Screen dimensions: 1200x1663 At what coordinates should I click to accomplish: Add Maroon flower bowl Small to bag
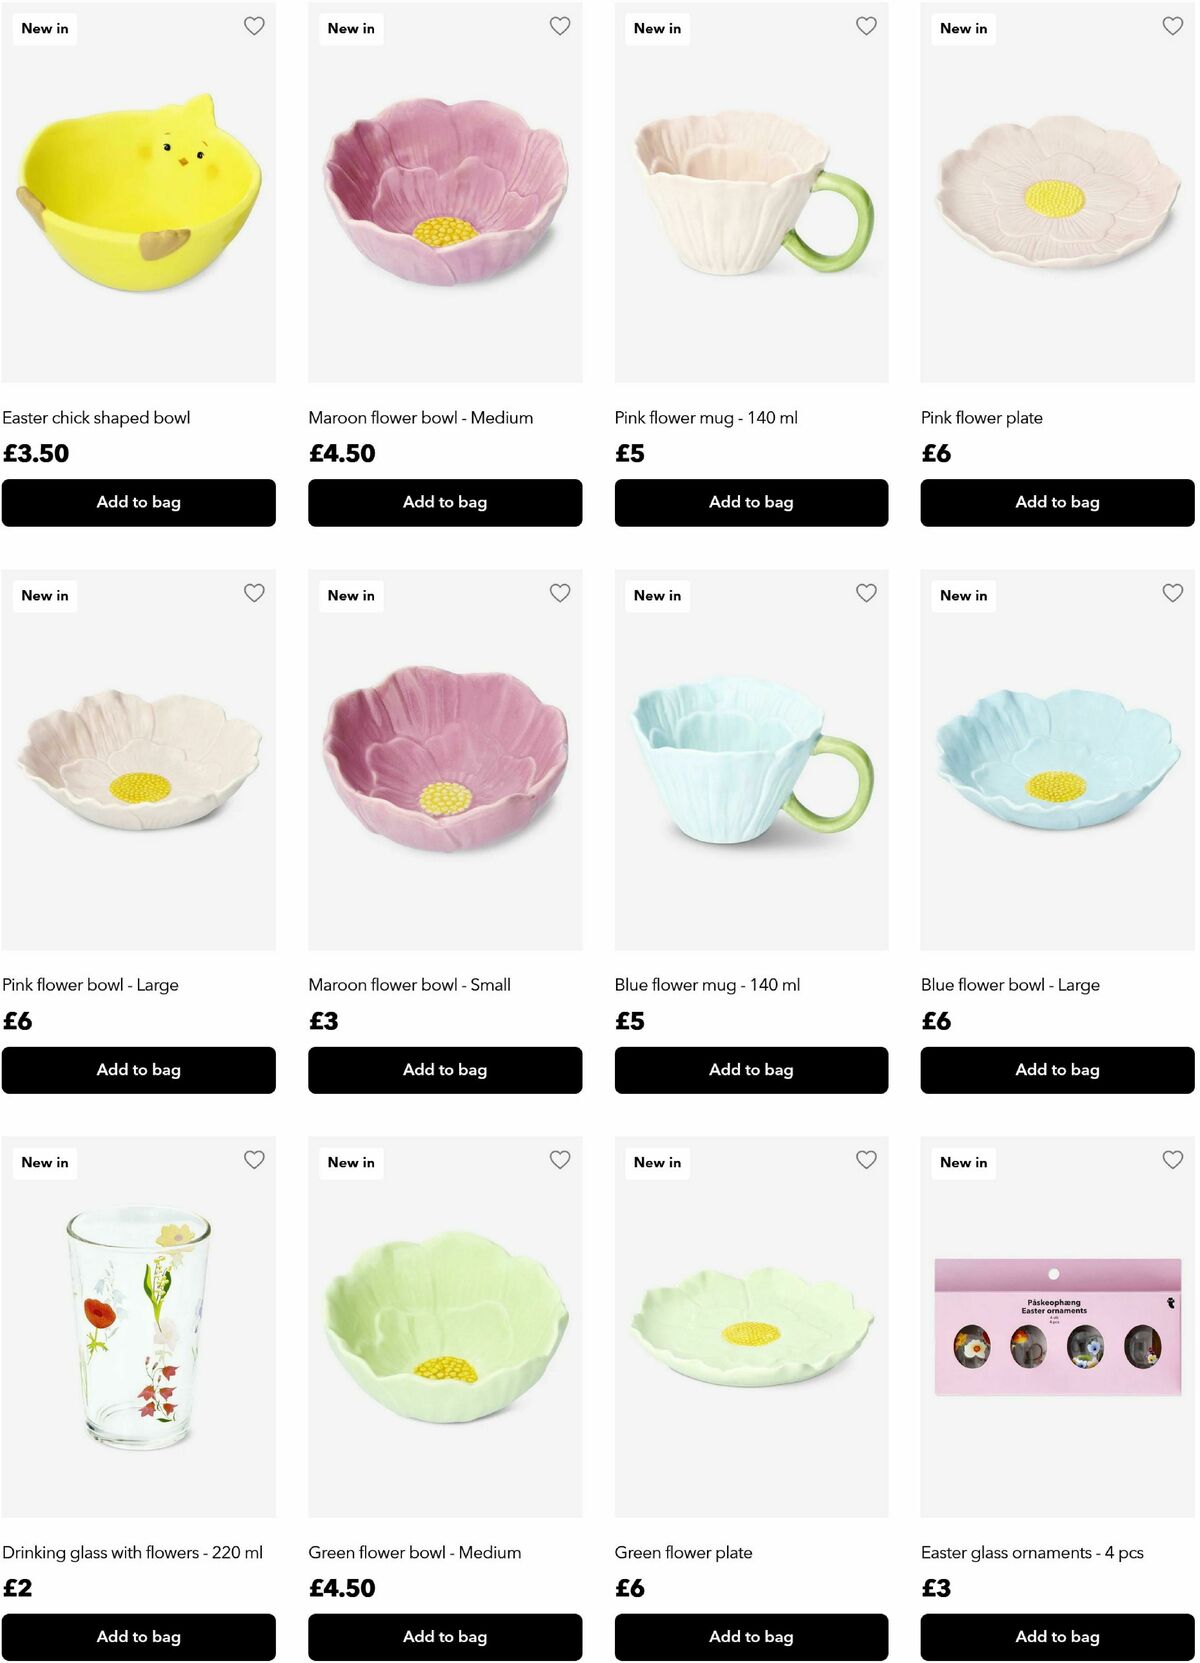445,1070
